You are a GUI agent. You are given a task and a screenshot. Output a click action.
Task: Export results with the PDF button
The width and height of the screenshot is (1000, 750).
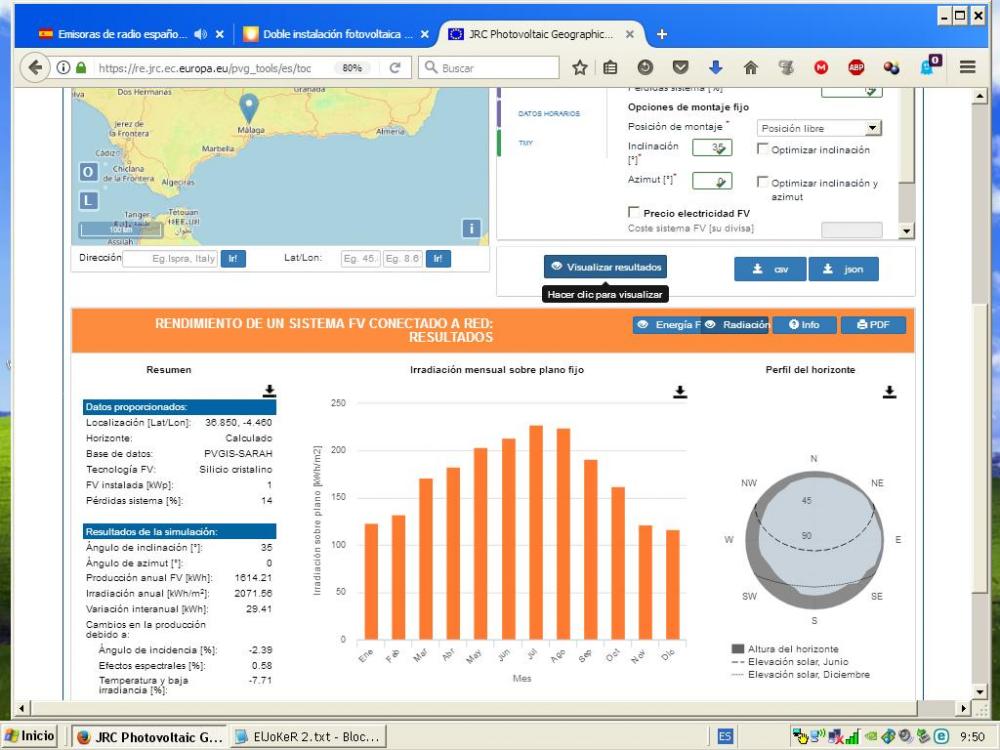(x=873, y=325)
